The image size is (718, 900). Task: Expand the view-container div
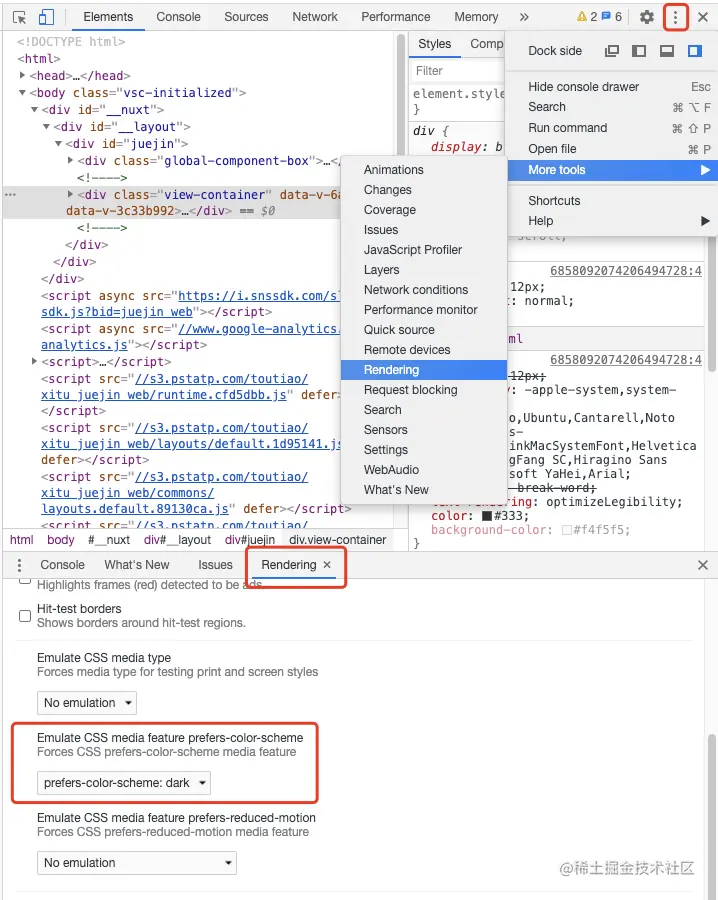[71, 194]
